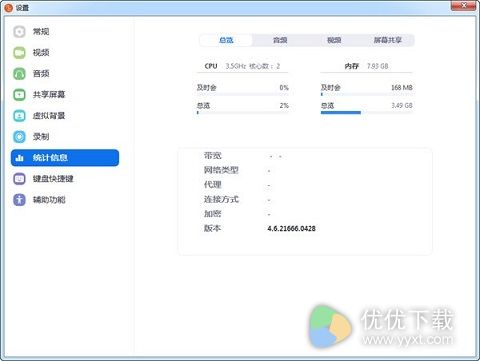
Task: Open the 虚拟背景 virtual background icon
Action: [19, 116]
